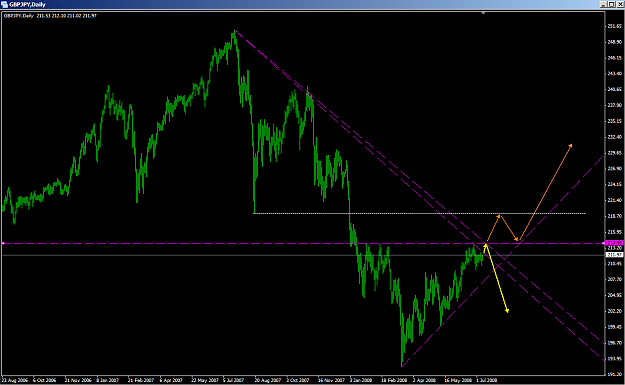The height and width of the screenshot is (385, 625).
Task: Click the chart shift triangle marker at the chart top
Action: (x=483, y=13)
